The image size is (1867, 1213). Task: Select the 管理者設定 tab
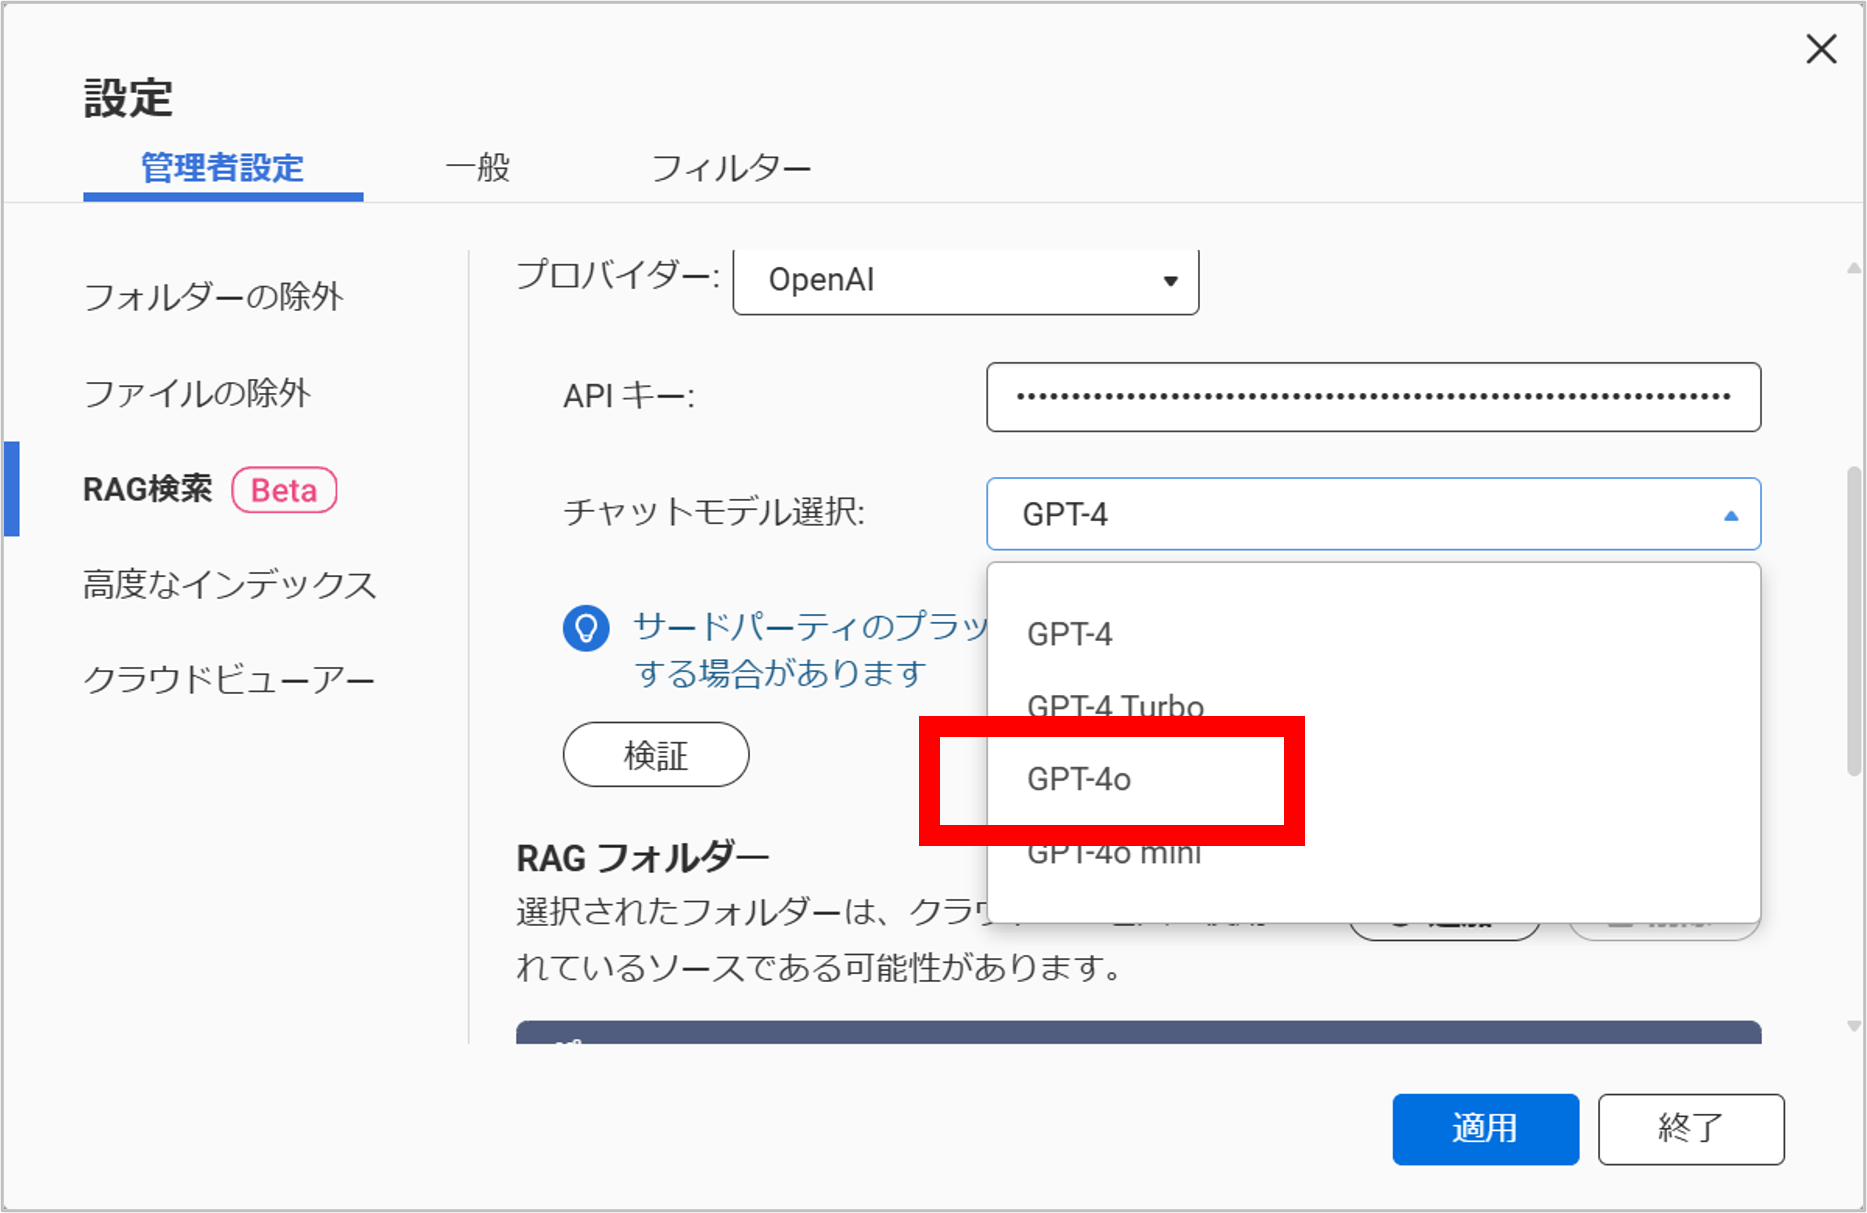[x=222, y=167]
